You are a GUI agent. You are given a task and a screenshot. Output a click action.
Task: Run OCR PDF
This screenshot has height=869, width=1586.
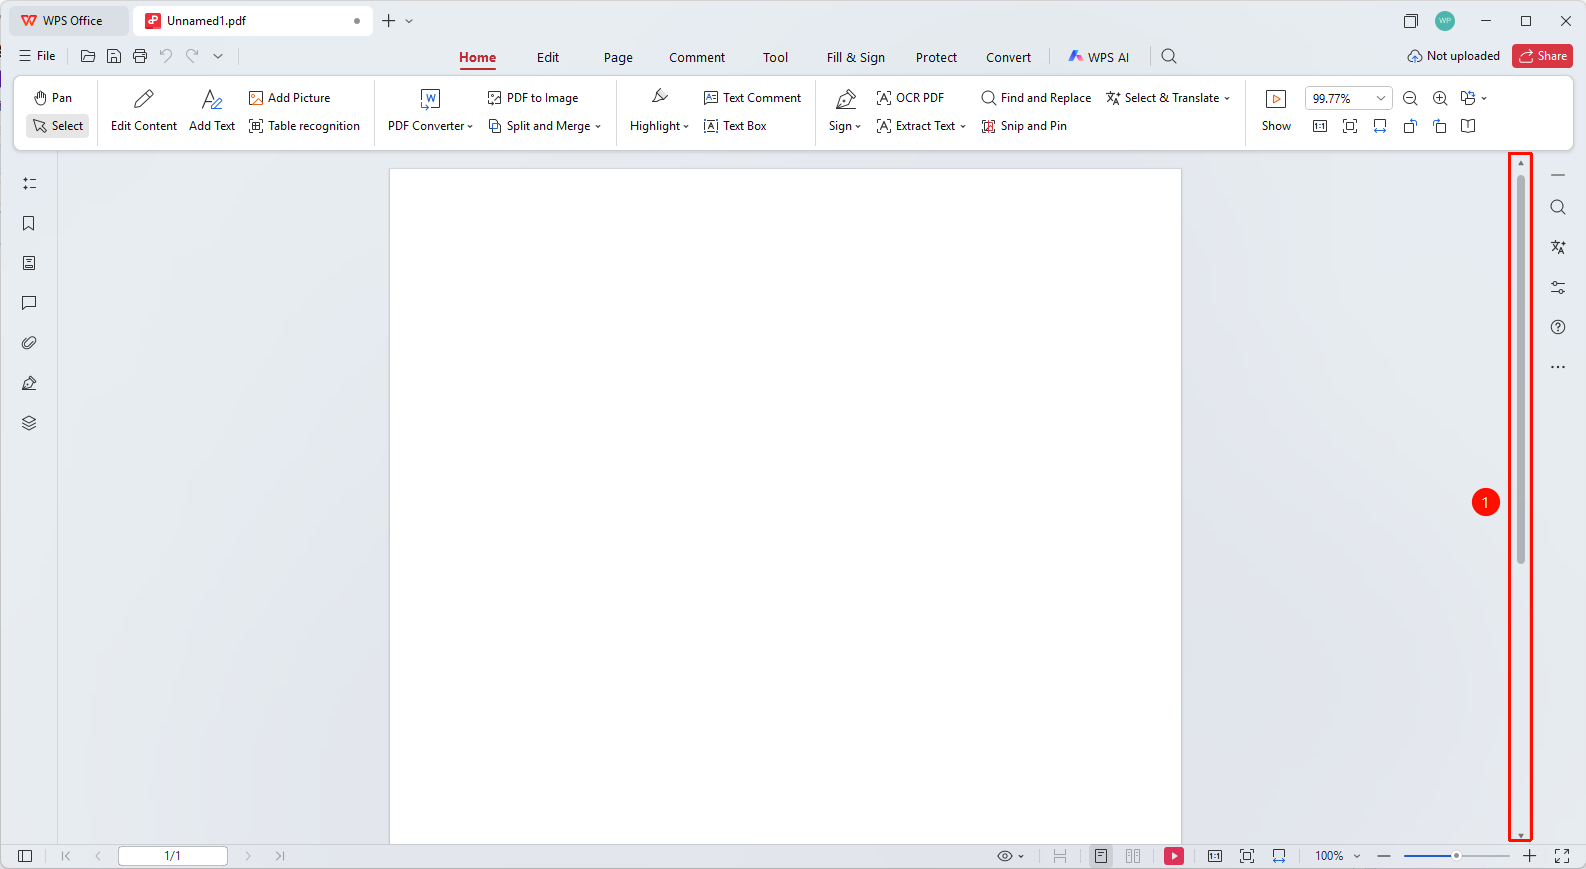coord(910,98)
